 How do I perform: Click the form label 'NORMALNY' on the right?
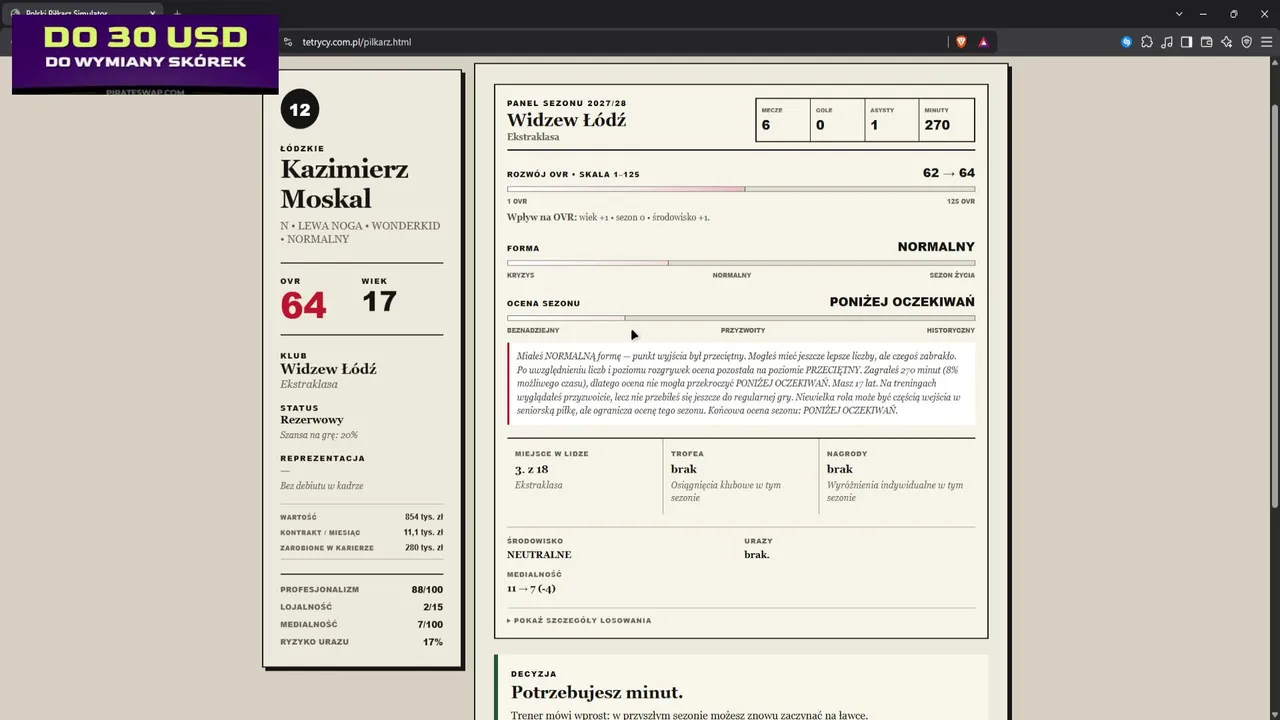tap(936, 247)
